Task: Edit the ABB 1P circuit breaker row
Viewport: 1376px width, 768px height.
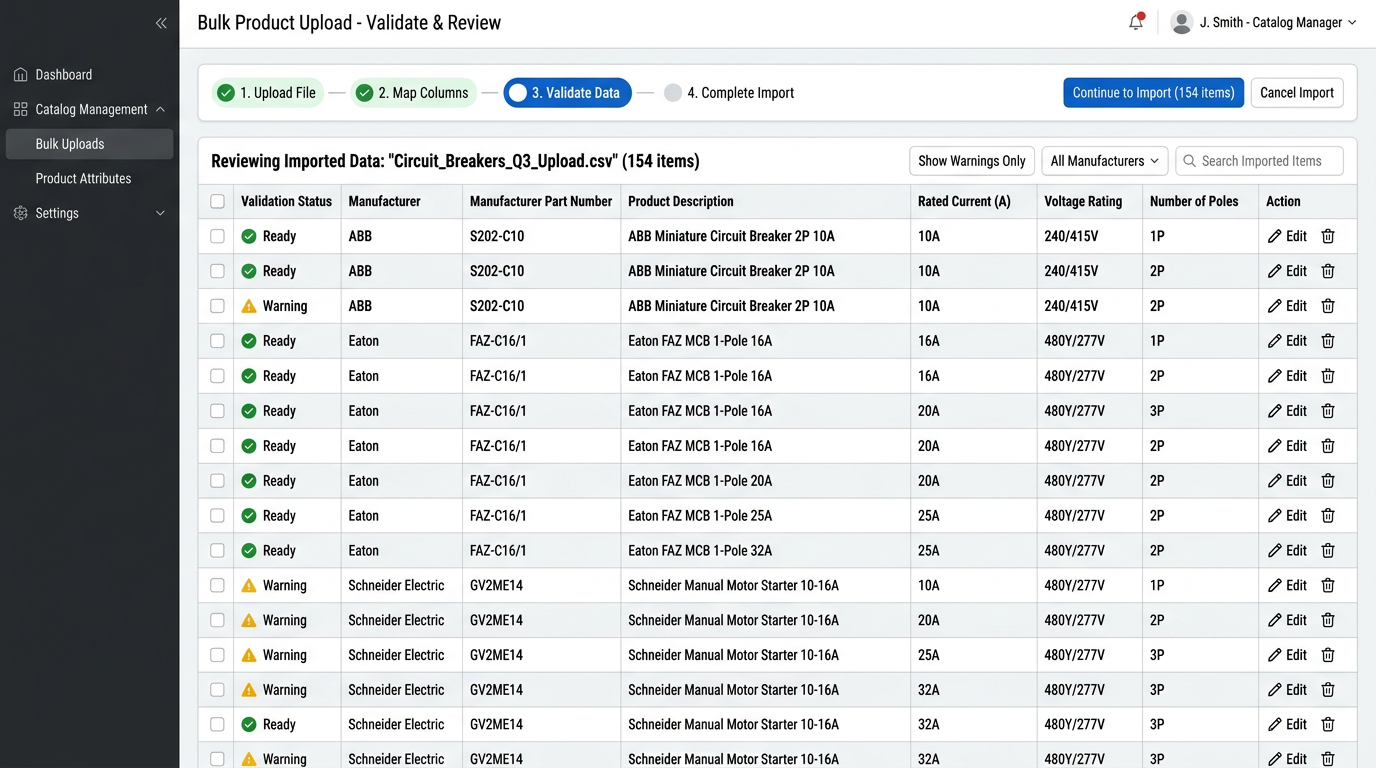Action: pyautogui.click(x=1287, y=237)
